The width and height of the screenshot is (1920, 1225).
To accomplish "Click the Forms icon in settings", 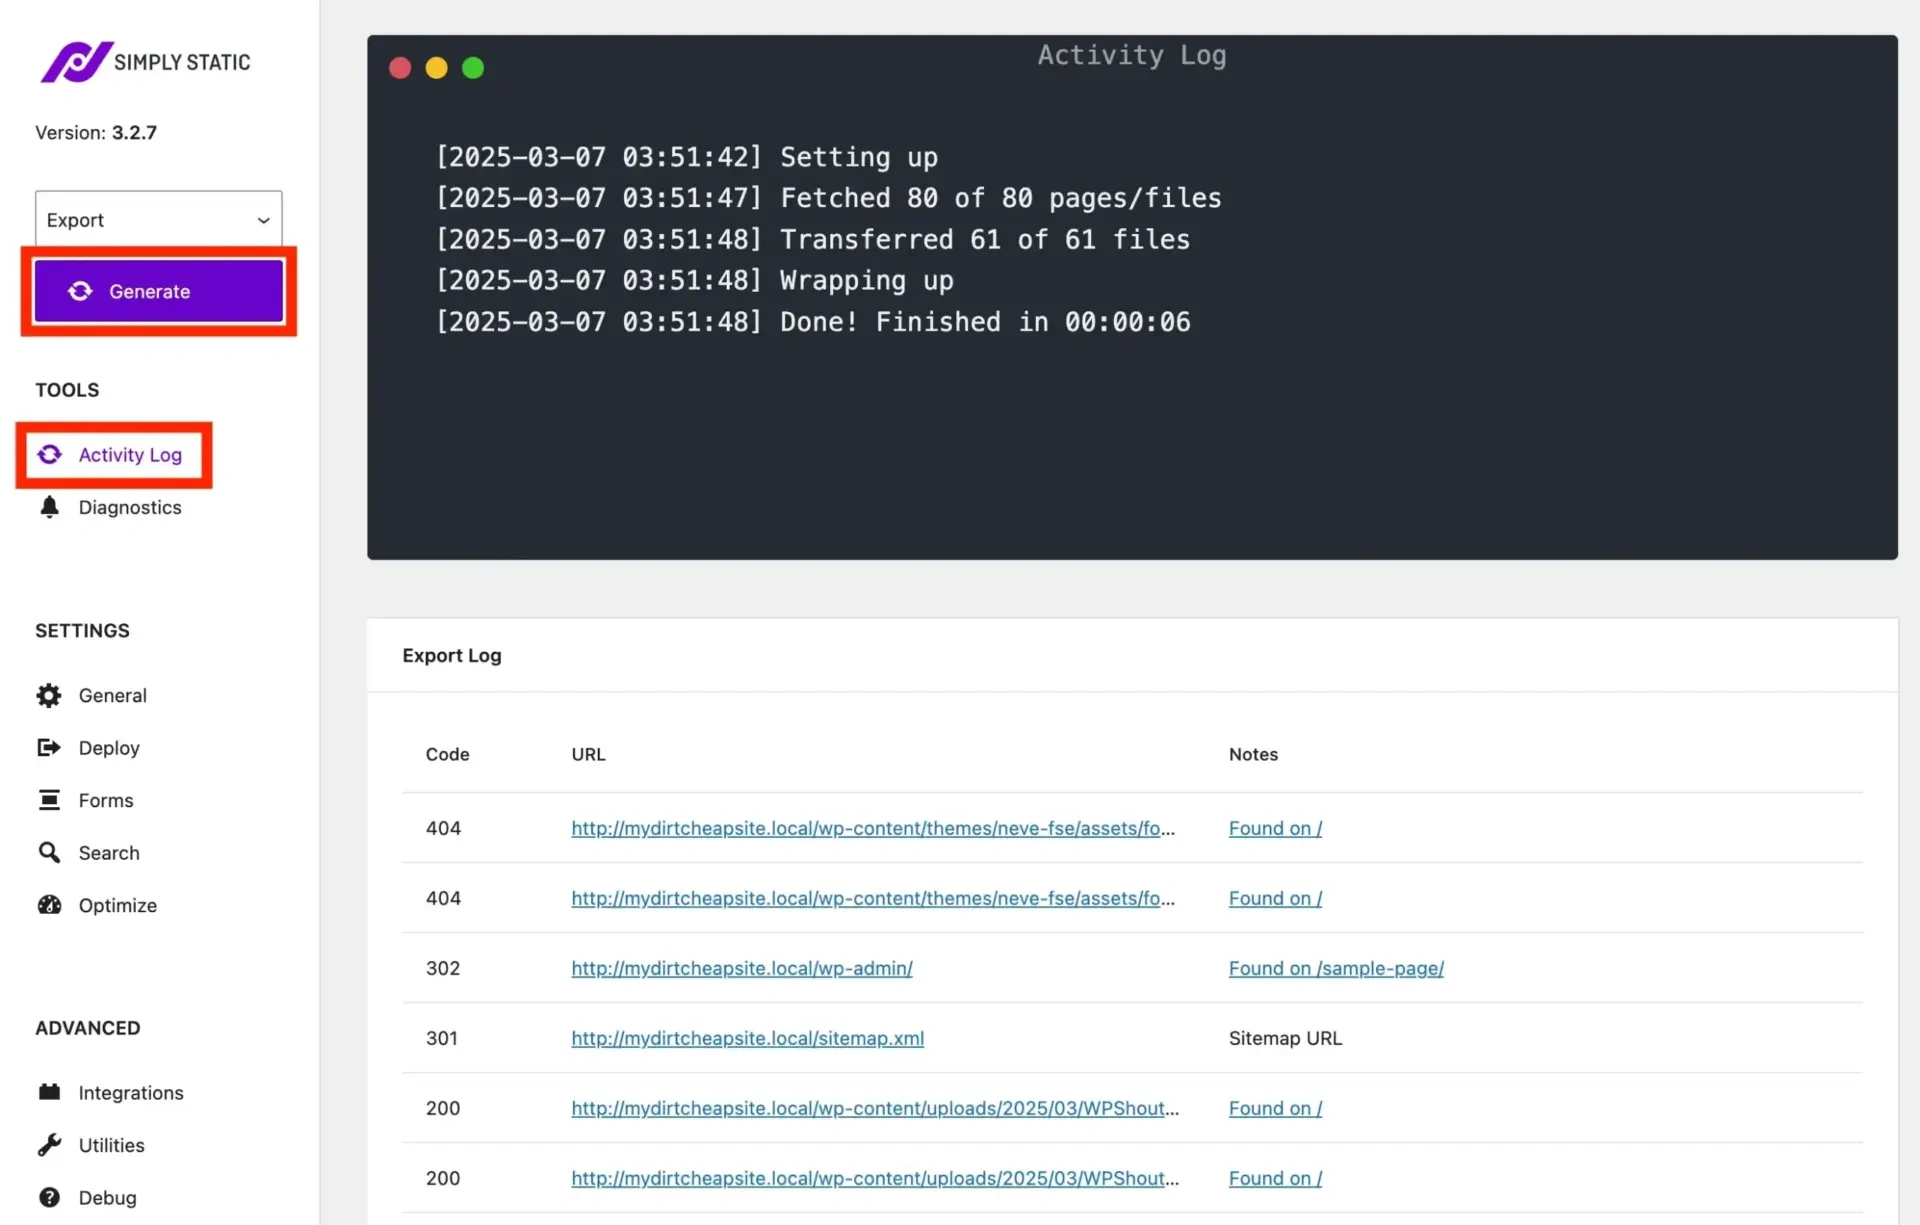I will 49,800.
